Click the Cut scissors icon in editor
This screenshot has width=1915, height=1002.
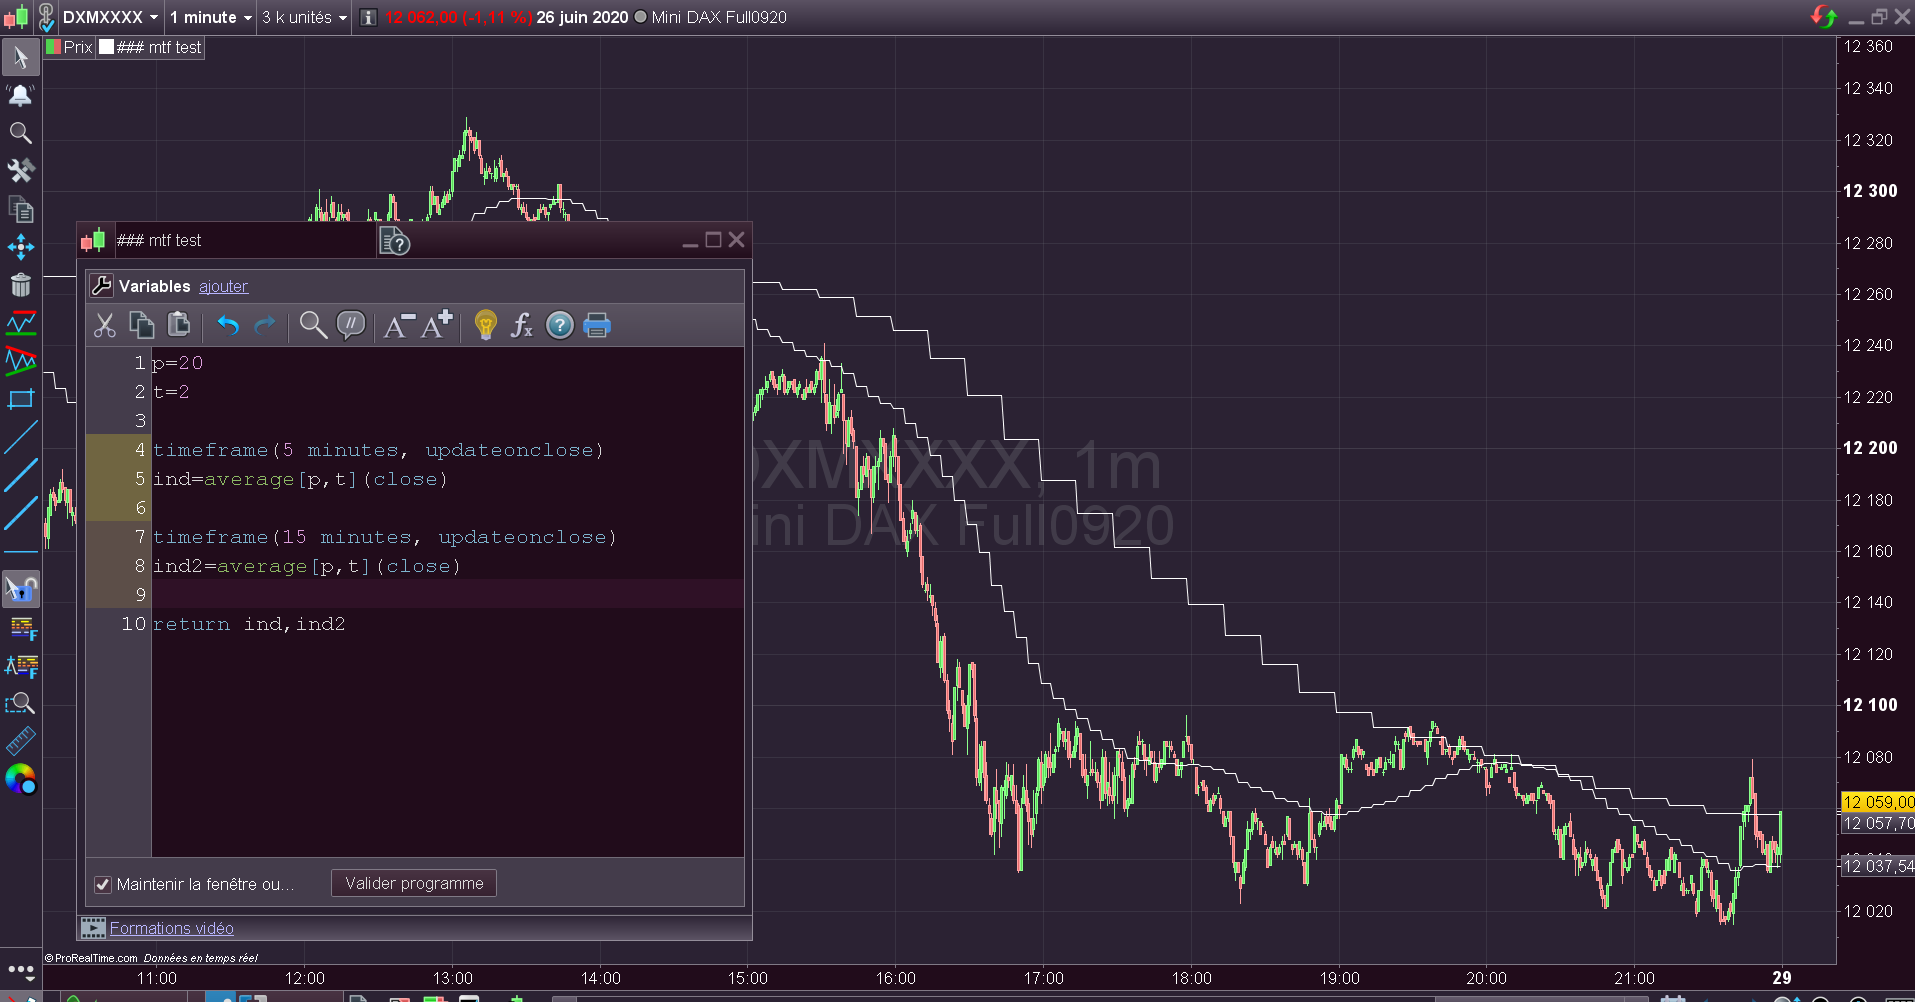point(105,325)
